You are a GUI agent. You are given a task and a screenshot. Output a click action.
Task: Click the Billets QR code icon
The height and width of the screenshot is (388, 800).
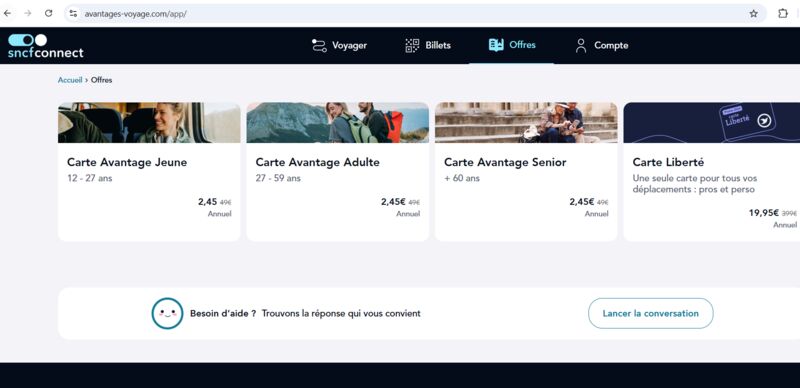click(412, 45)
